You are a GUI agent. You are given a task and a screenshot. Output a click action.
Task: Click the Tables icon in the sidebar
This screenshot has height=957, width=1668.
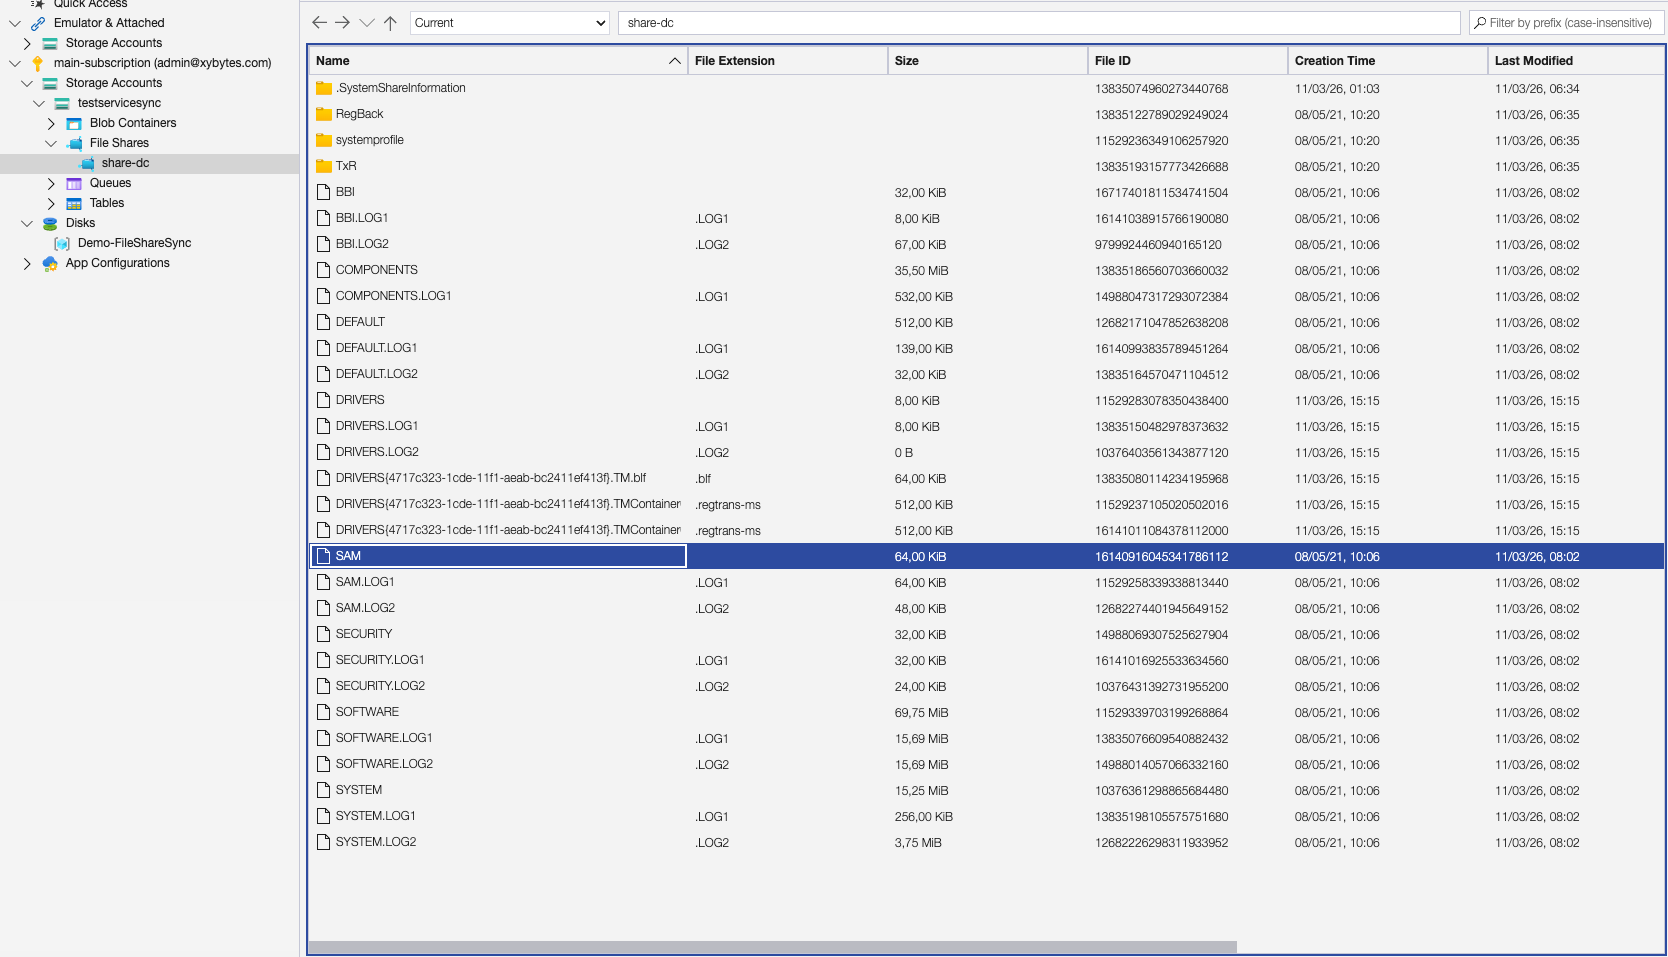pos(73,203)
